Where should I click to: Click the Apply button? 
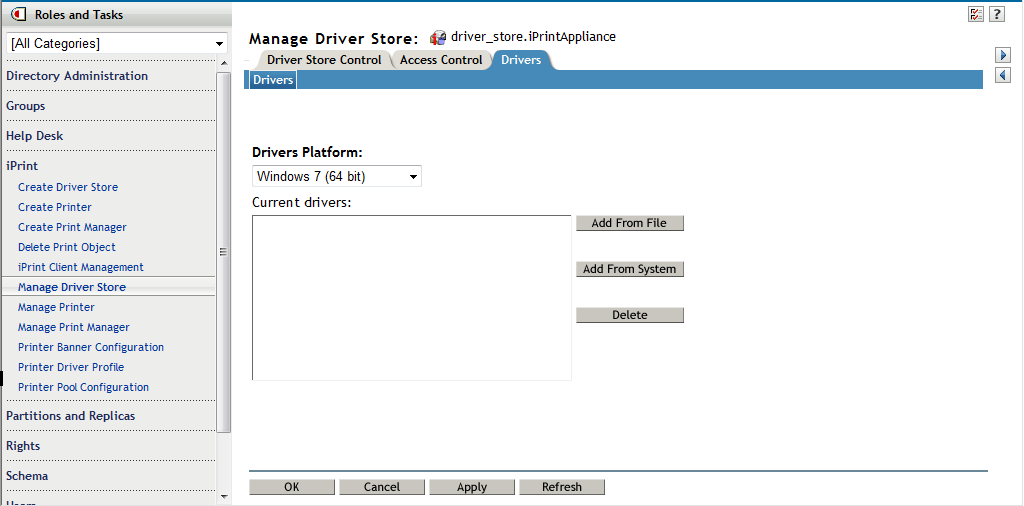click(472, 487)
